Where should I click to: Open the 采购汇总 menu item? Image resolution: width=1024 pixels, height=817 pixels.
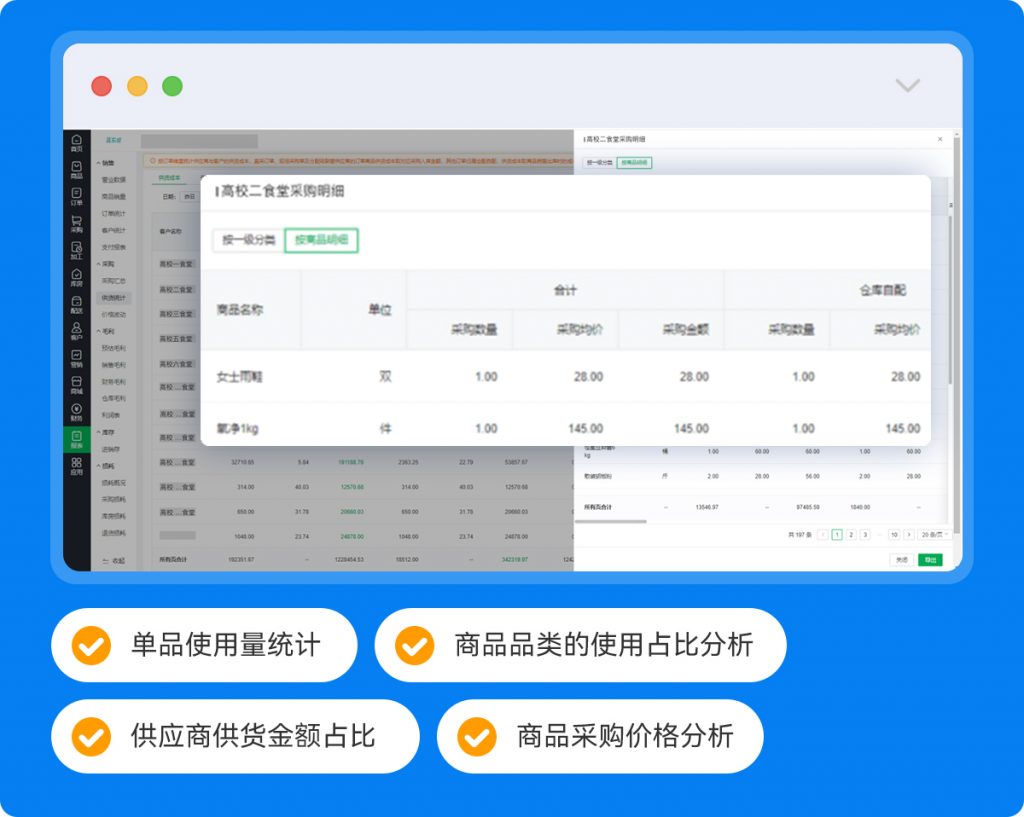tap(114, 281)
